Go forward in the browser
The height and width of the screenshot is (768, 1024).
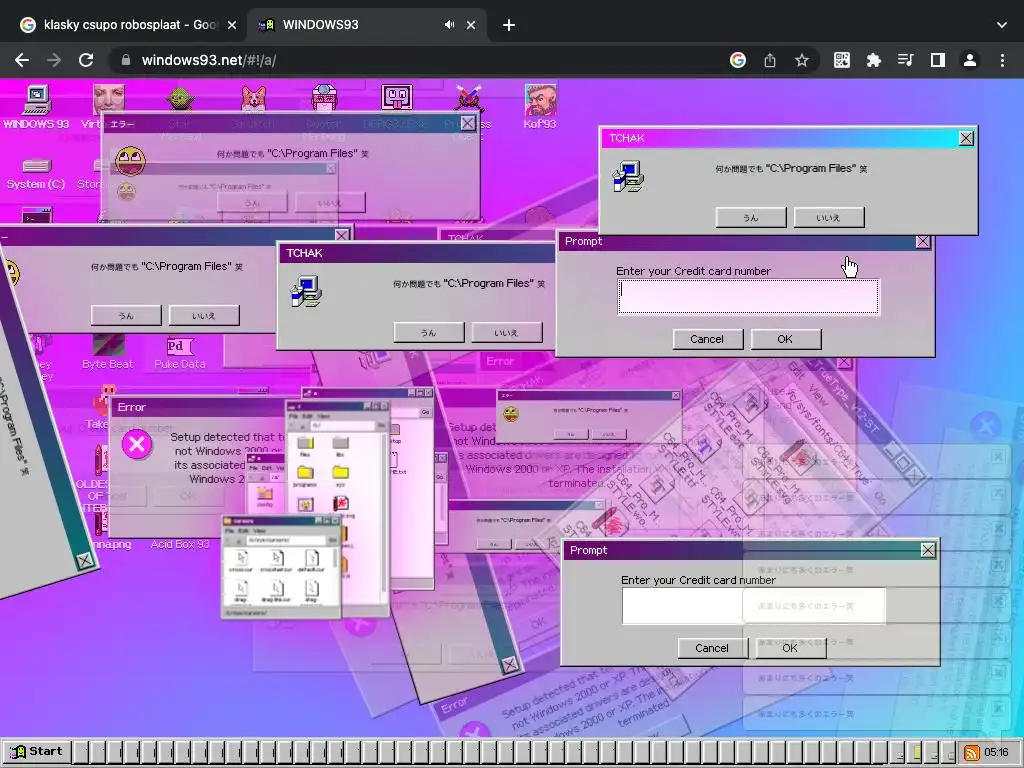54,60
